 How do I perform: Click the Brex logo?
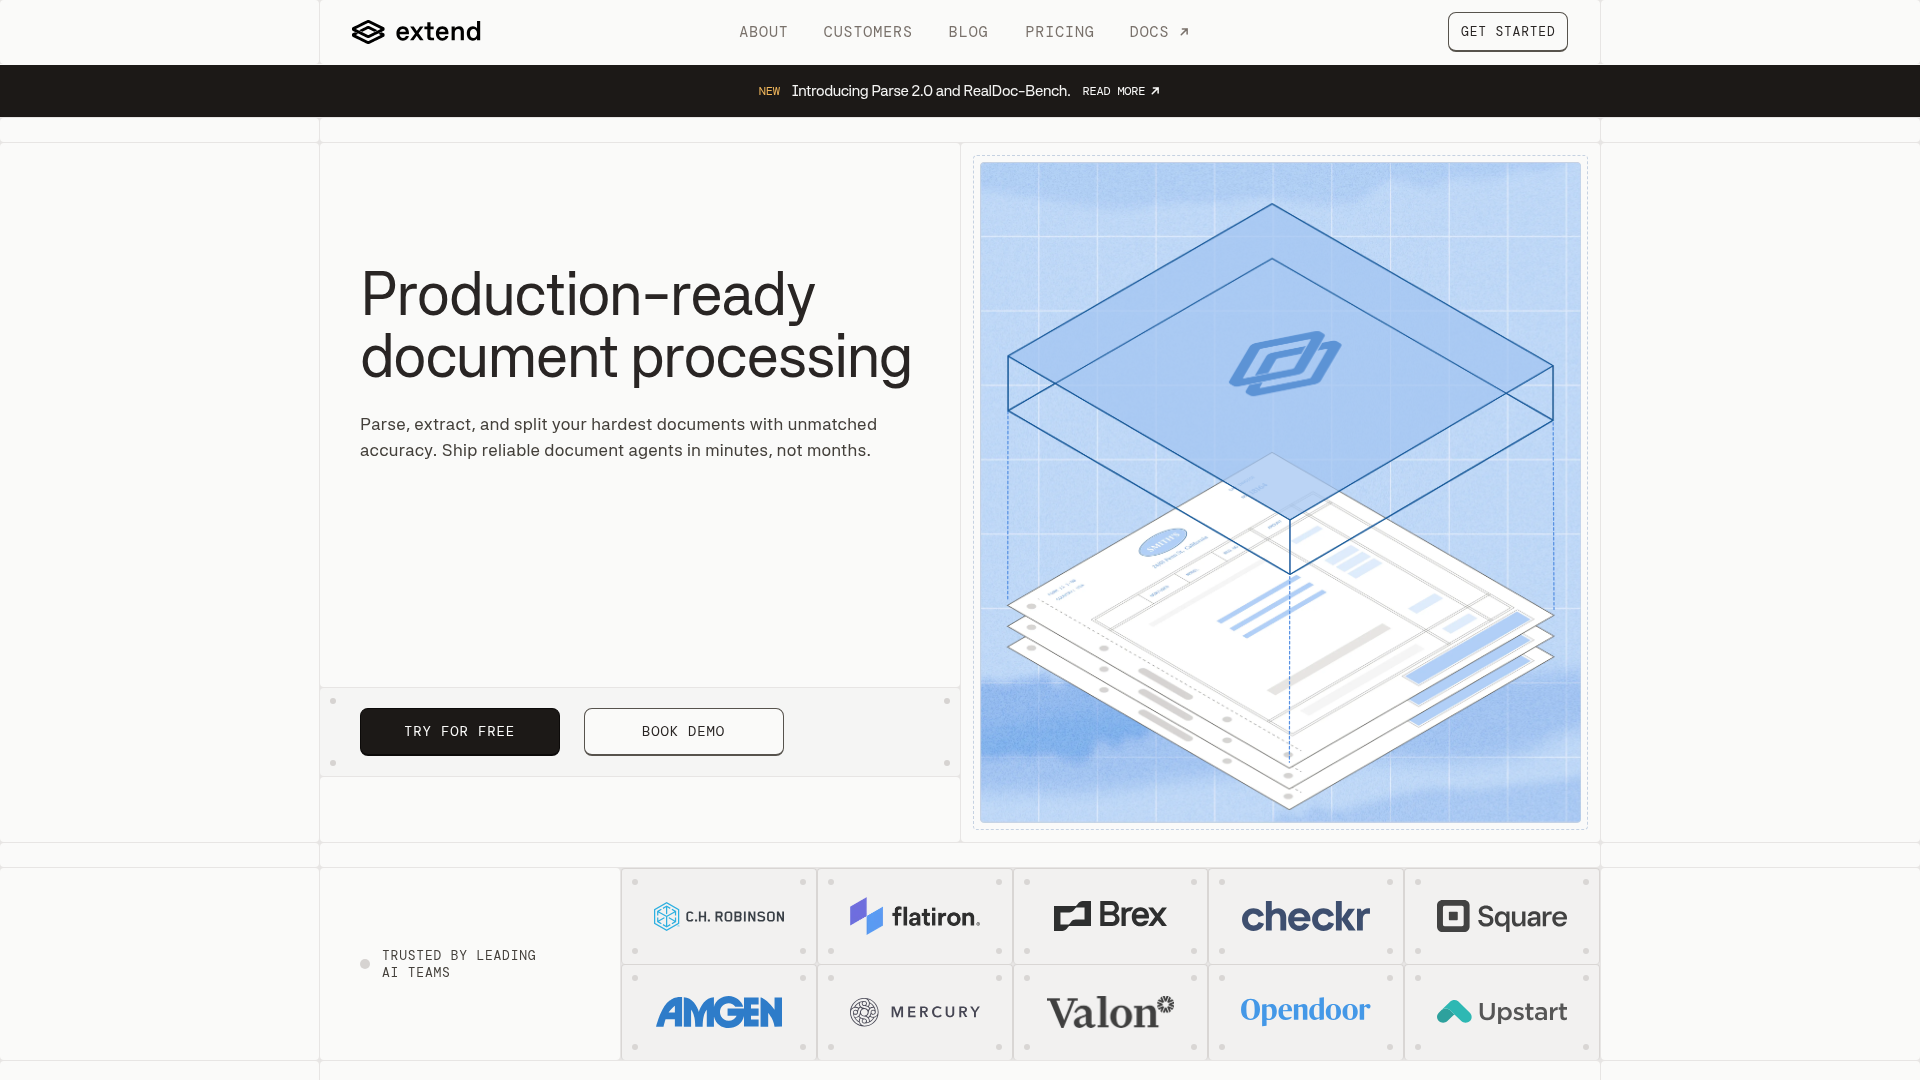[1110, 915]
